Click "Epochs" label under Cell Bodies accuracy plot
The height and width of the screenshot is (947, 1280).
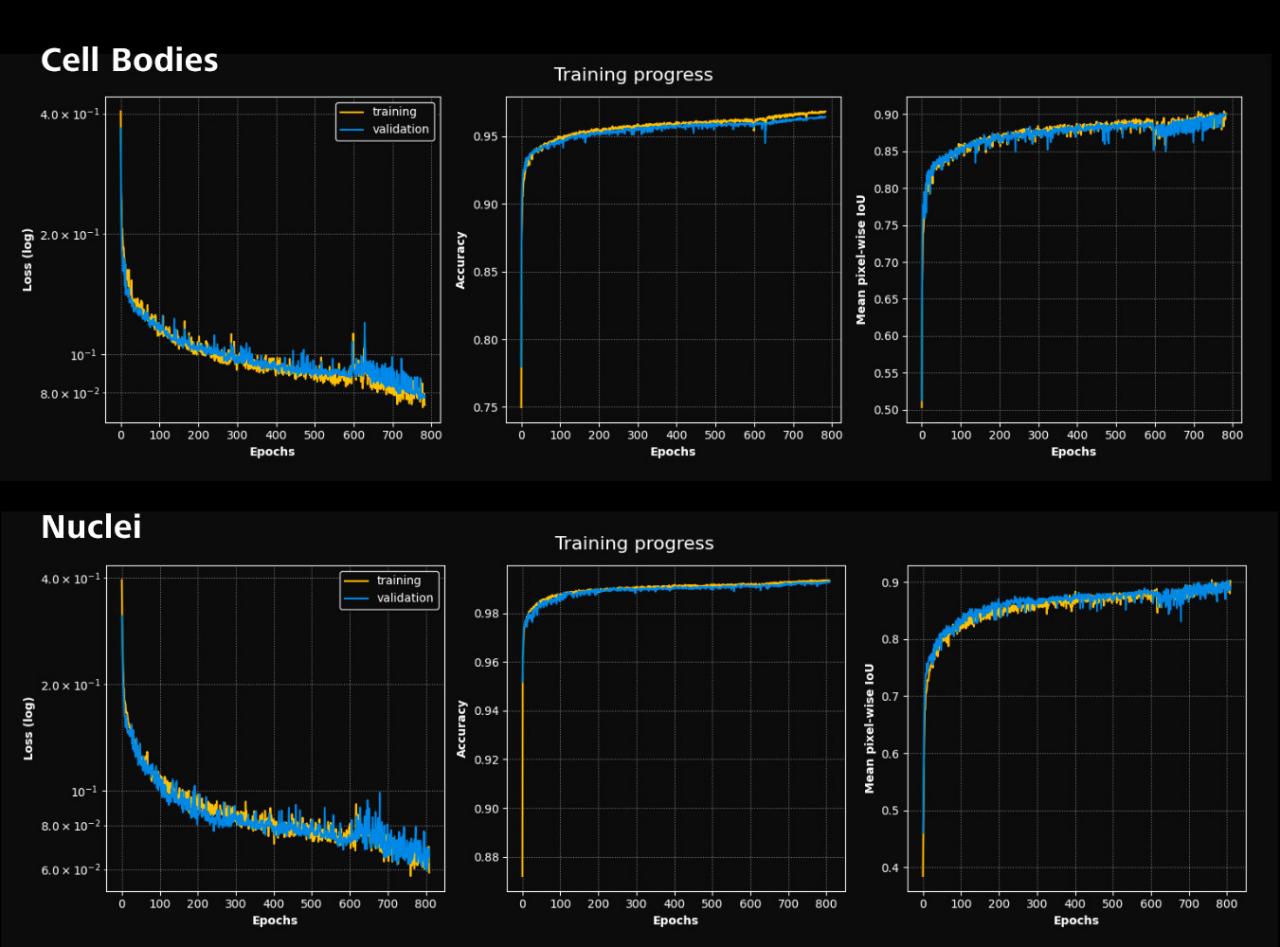[x=672, y=452]
